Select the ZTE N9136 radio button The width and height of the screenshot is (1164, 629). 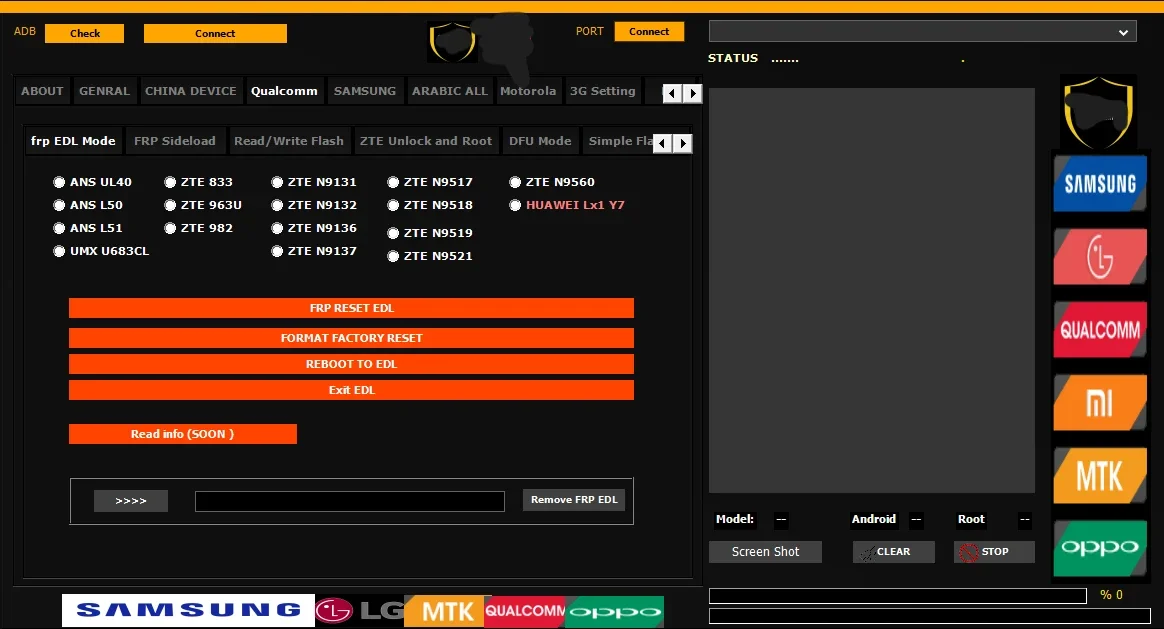(x=277, y=228)
